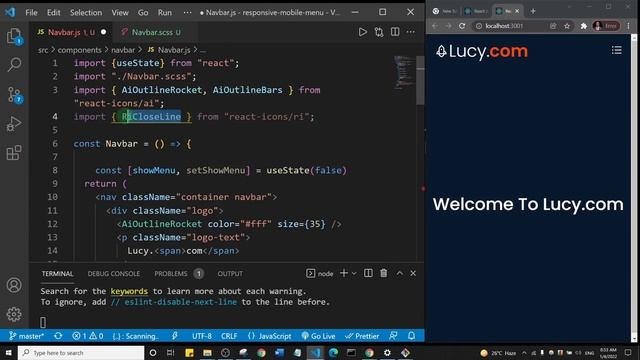Switch to PROBLEMS panel tab
The height and width of the screenshot is (360, 640).
tap(171, 273)
